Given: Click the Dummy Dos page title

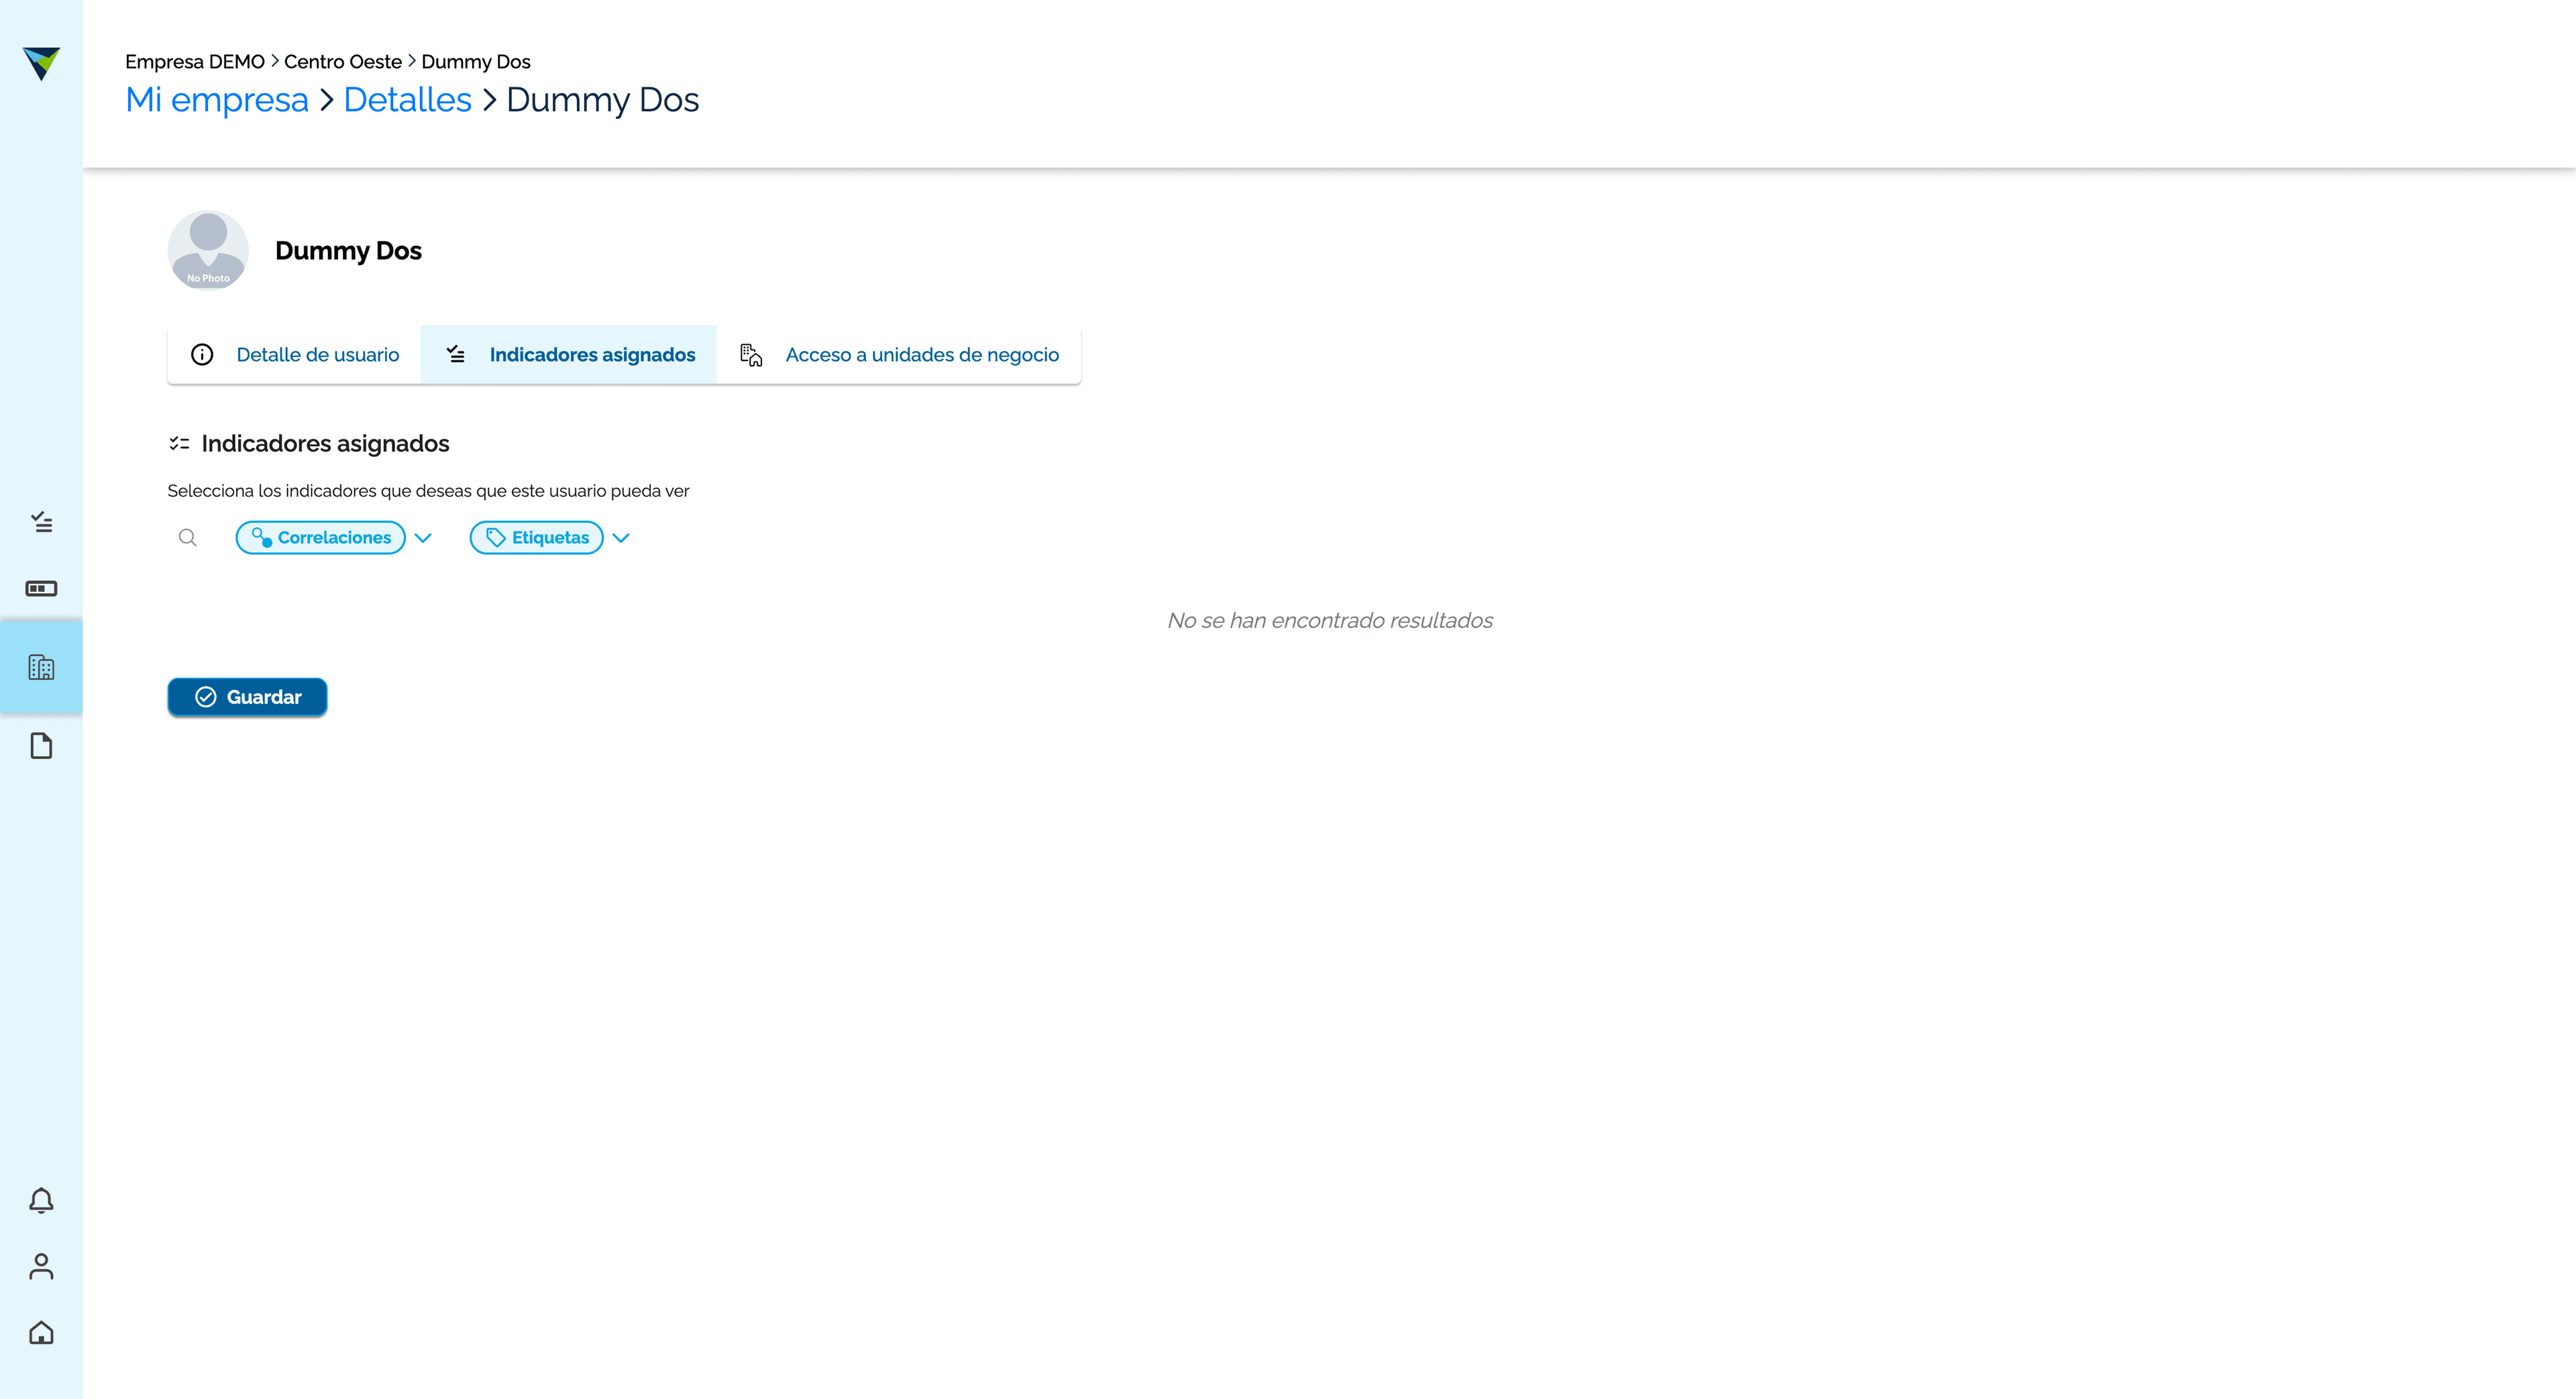Looking at the screenshot, I should point(603,100).
